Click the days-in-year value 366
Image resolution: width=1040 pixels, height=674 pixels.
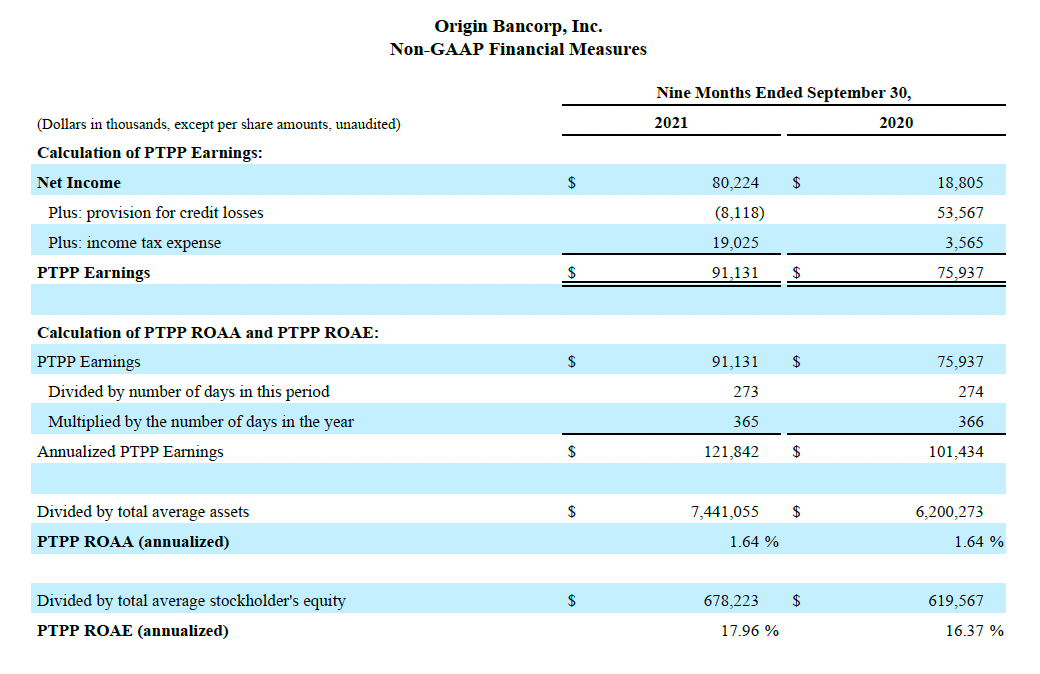[970, 422]
